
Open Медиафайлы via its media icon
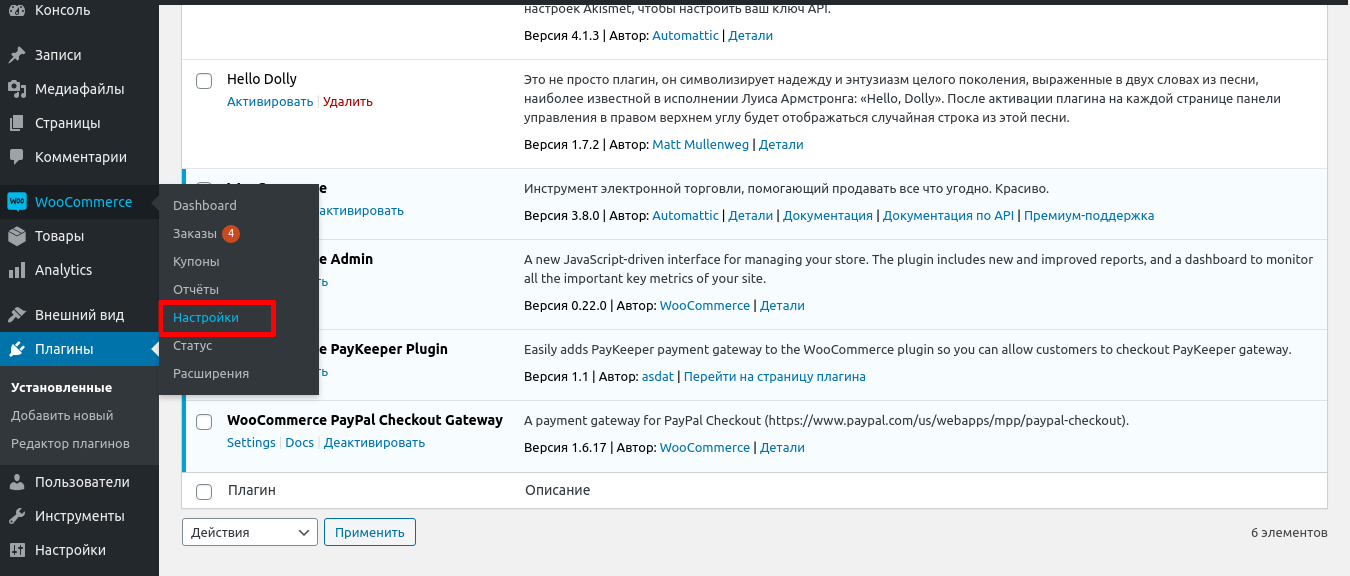(17, 89)
